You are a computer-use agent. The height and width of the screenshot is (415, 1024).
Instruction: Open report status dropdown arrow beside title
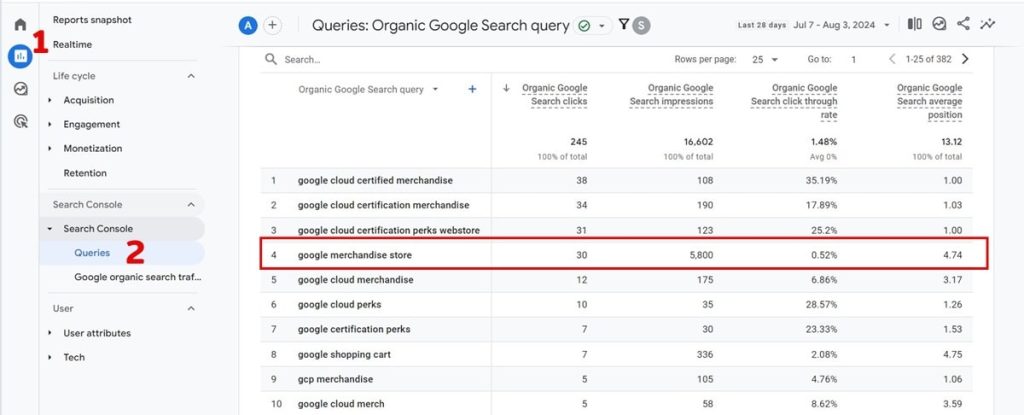tap(601, 26)
